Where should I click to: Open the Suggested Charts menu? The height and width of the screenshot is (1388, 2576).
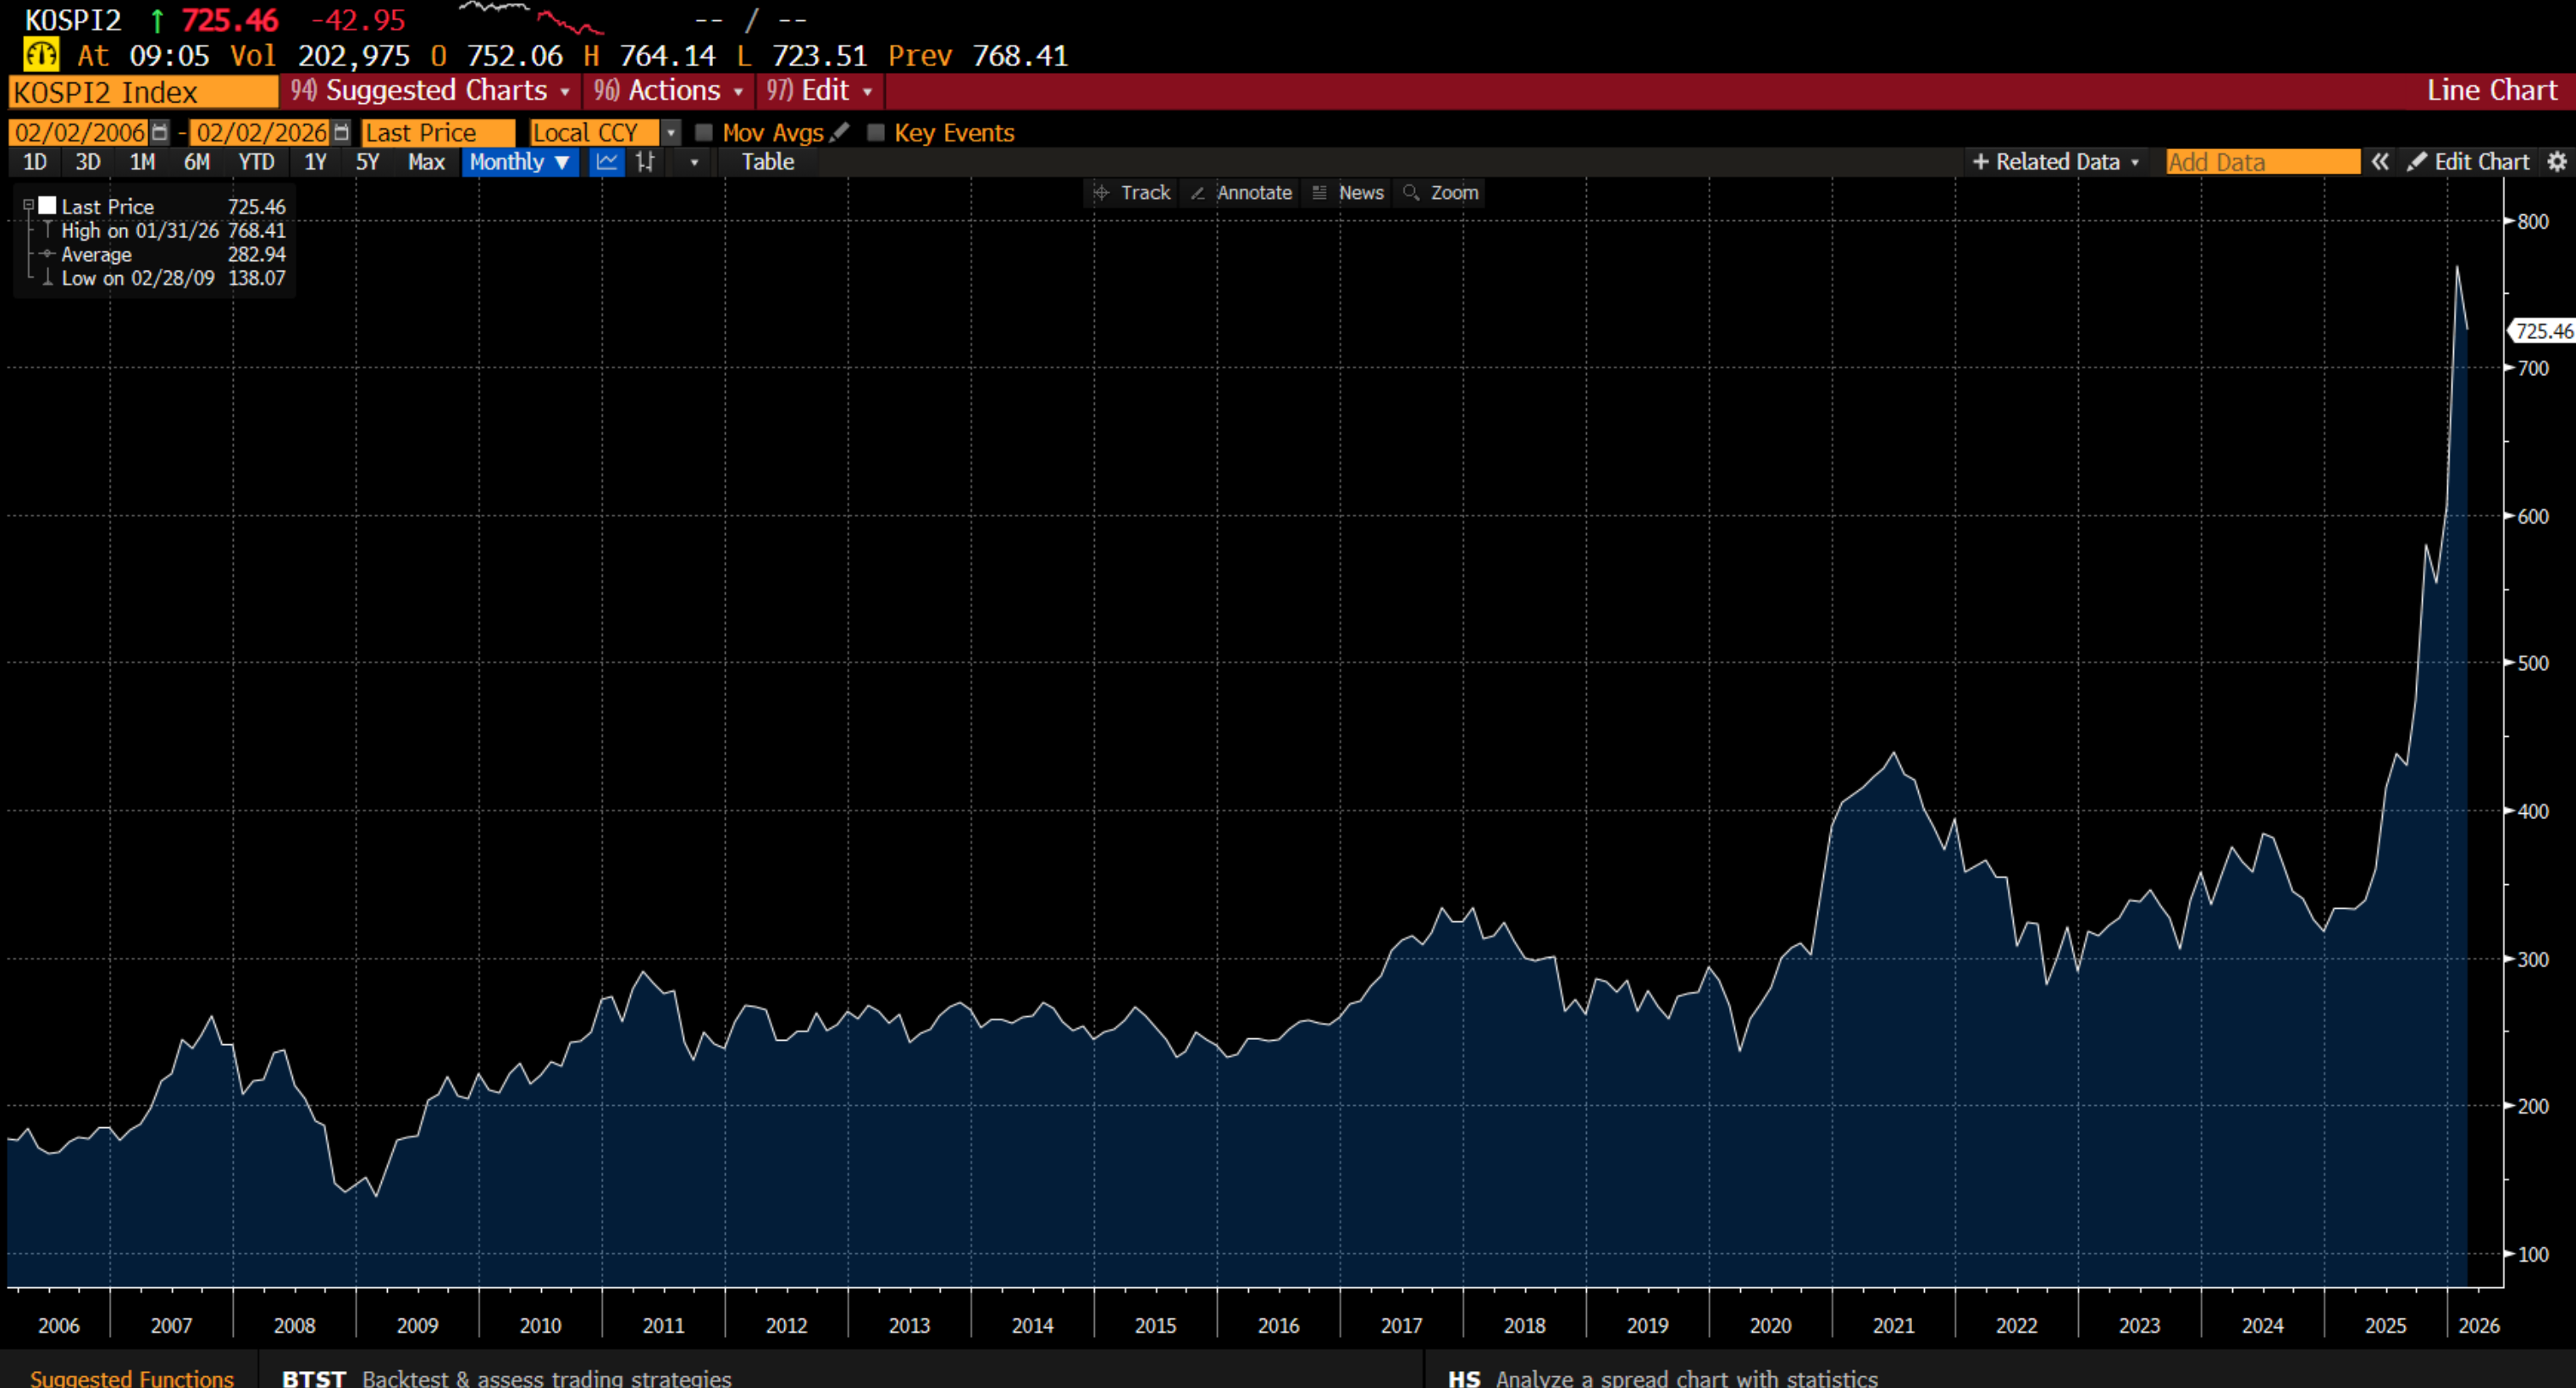click(431, 91)
